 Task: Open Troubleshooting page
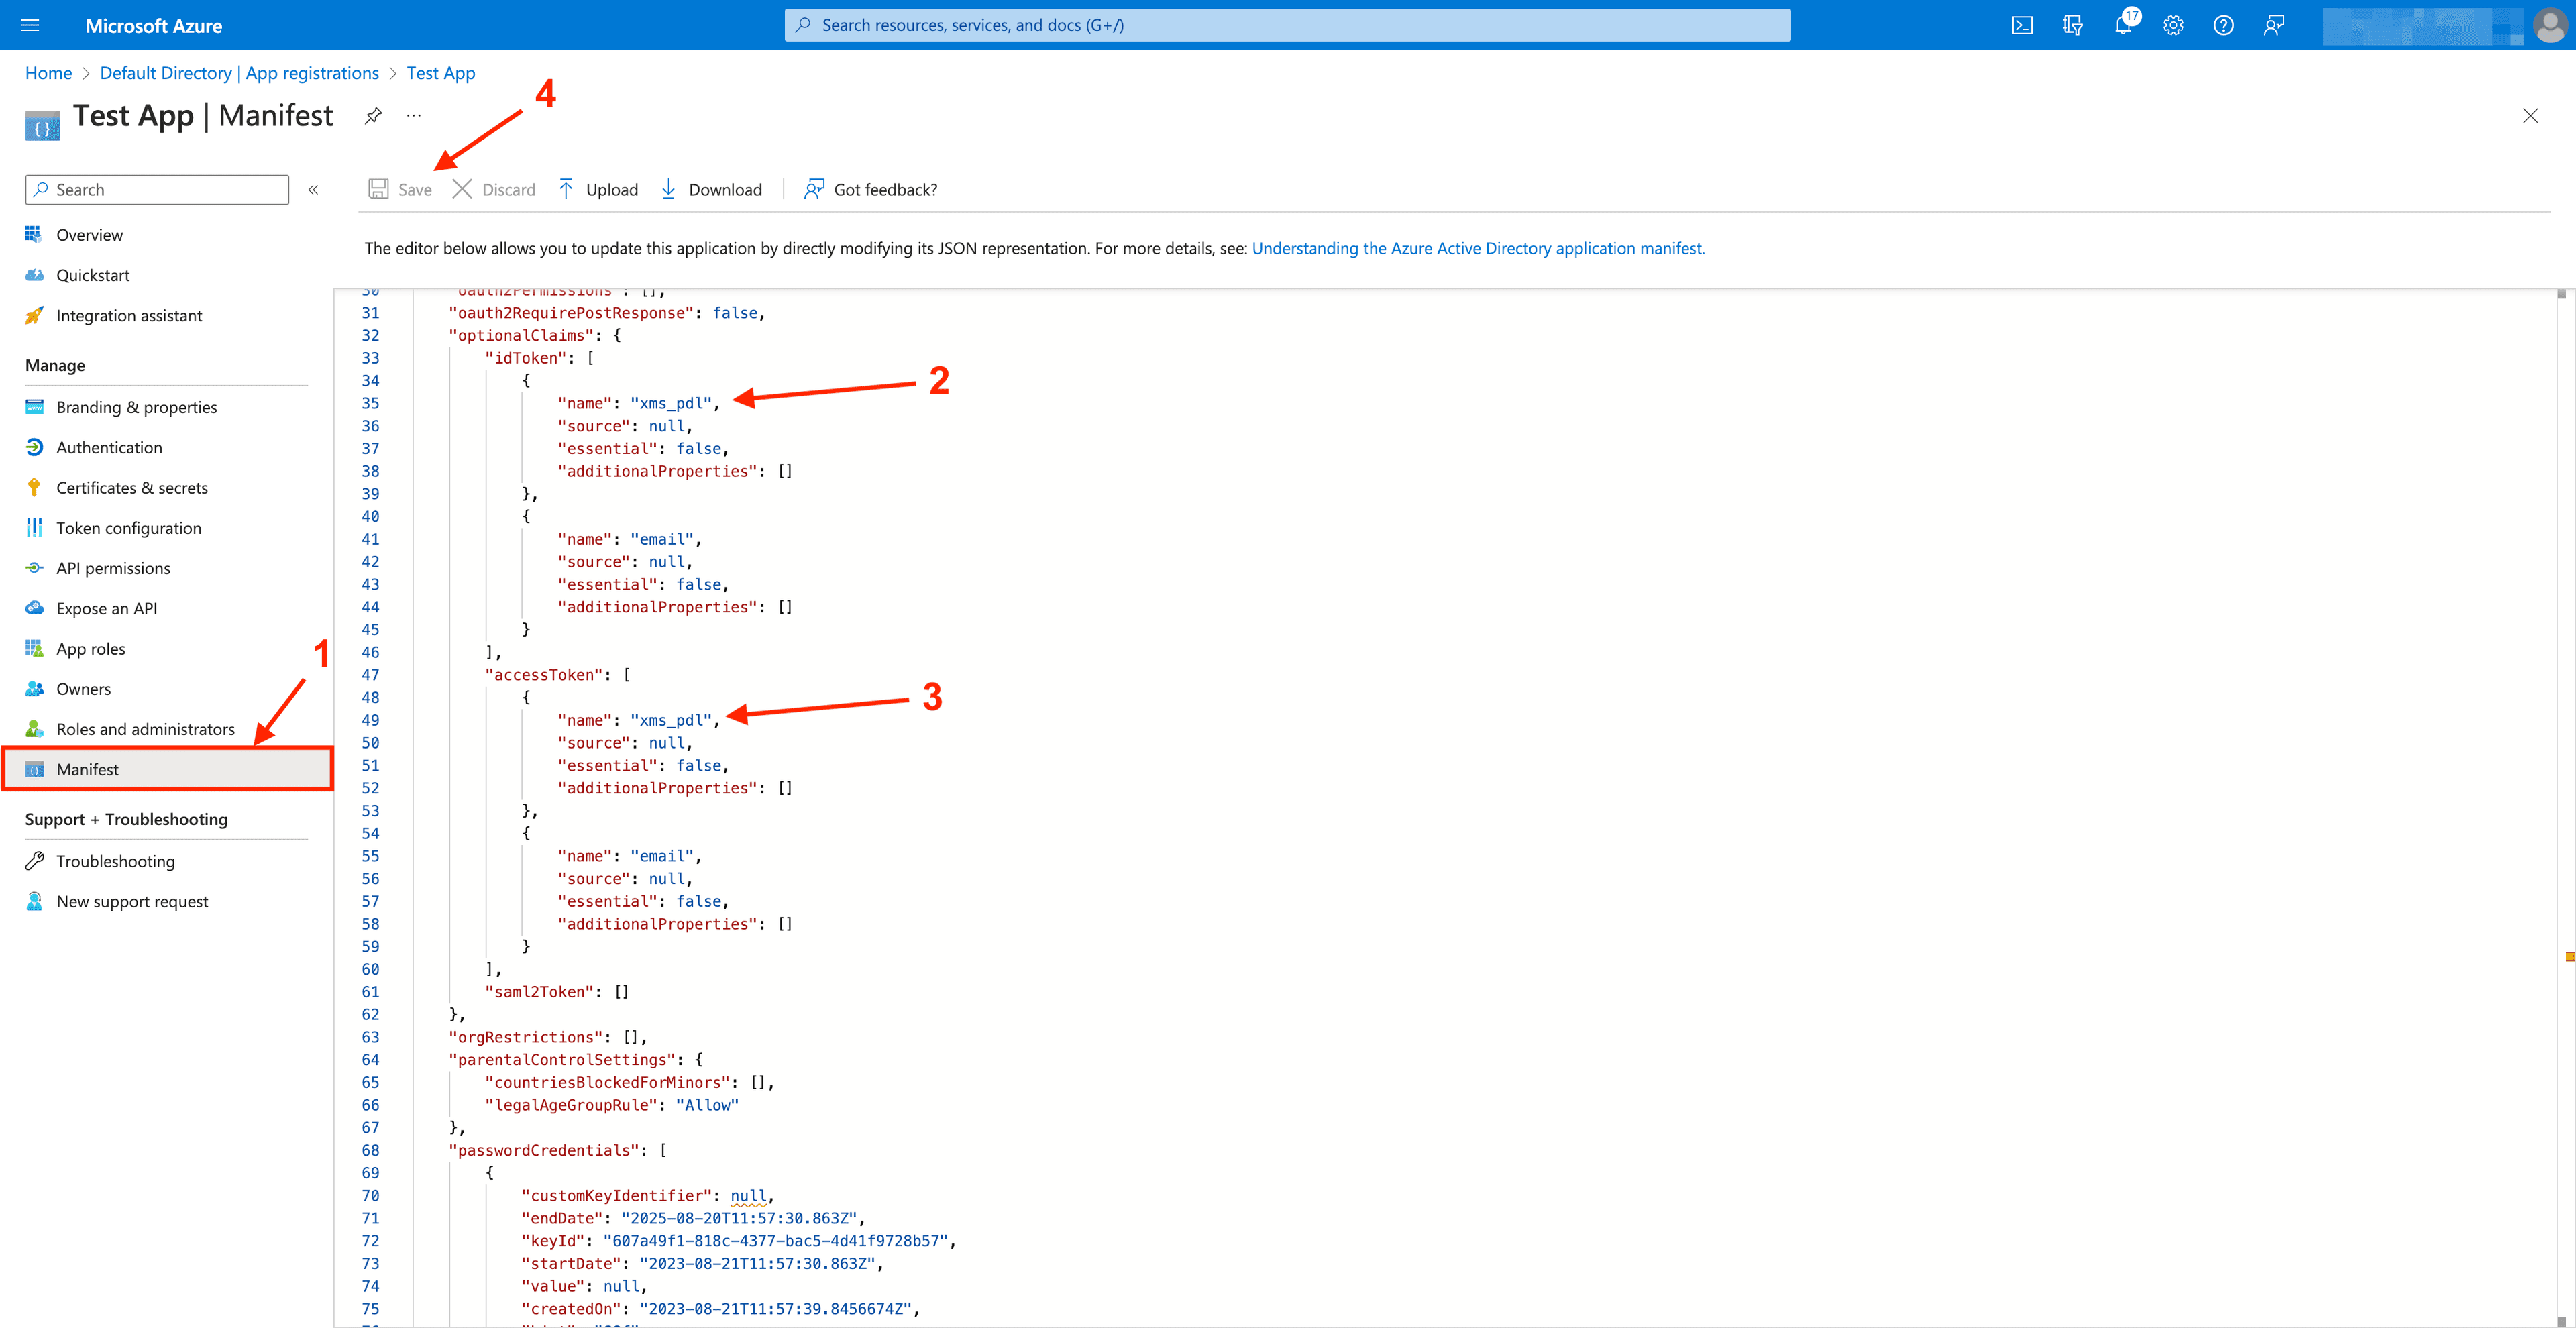coord(115,861)
